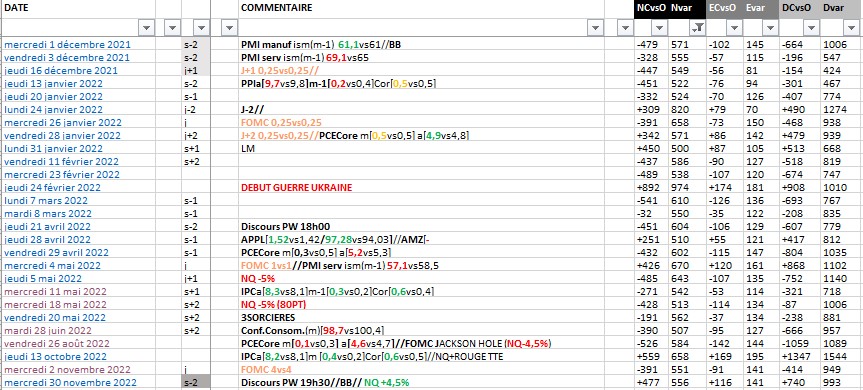Select the ECvsO header cell
The image size is (863, 390).
point(725,8)
